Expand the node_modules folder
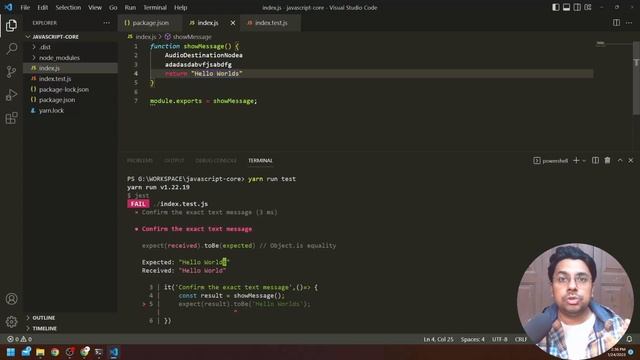 71,58
